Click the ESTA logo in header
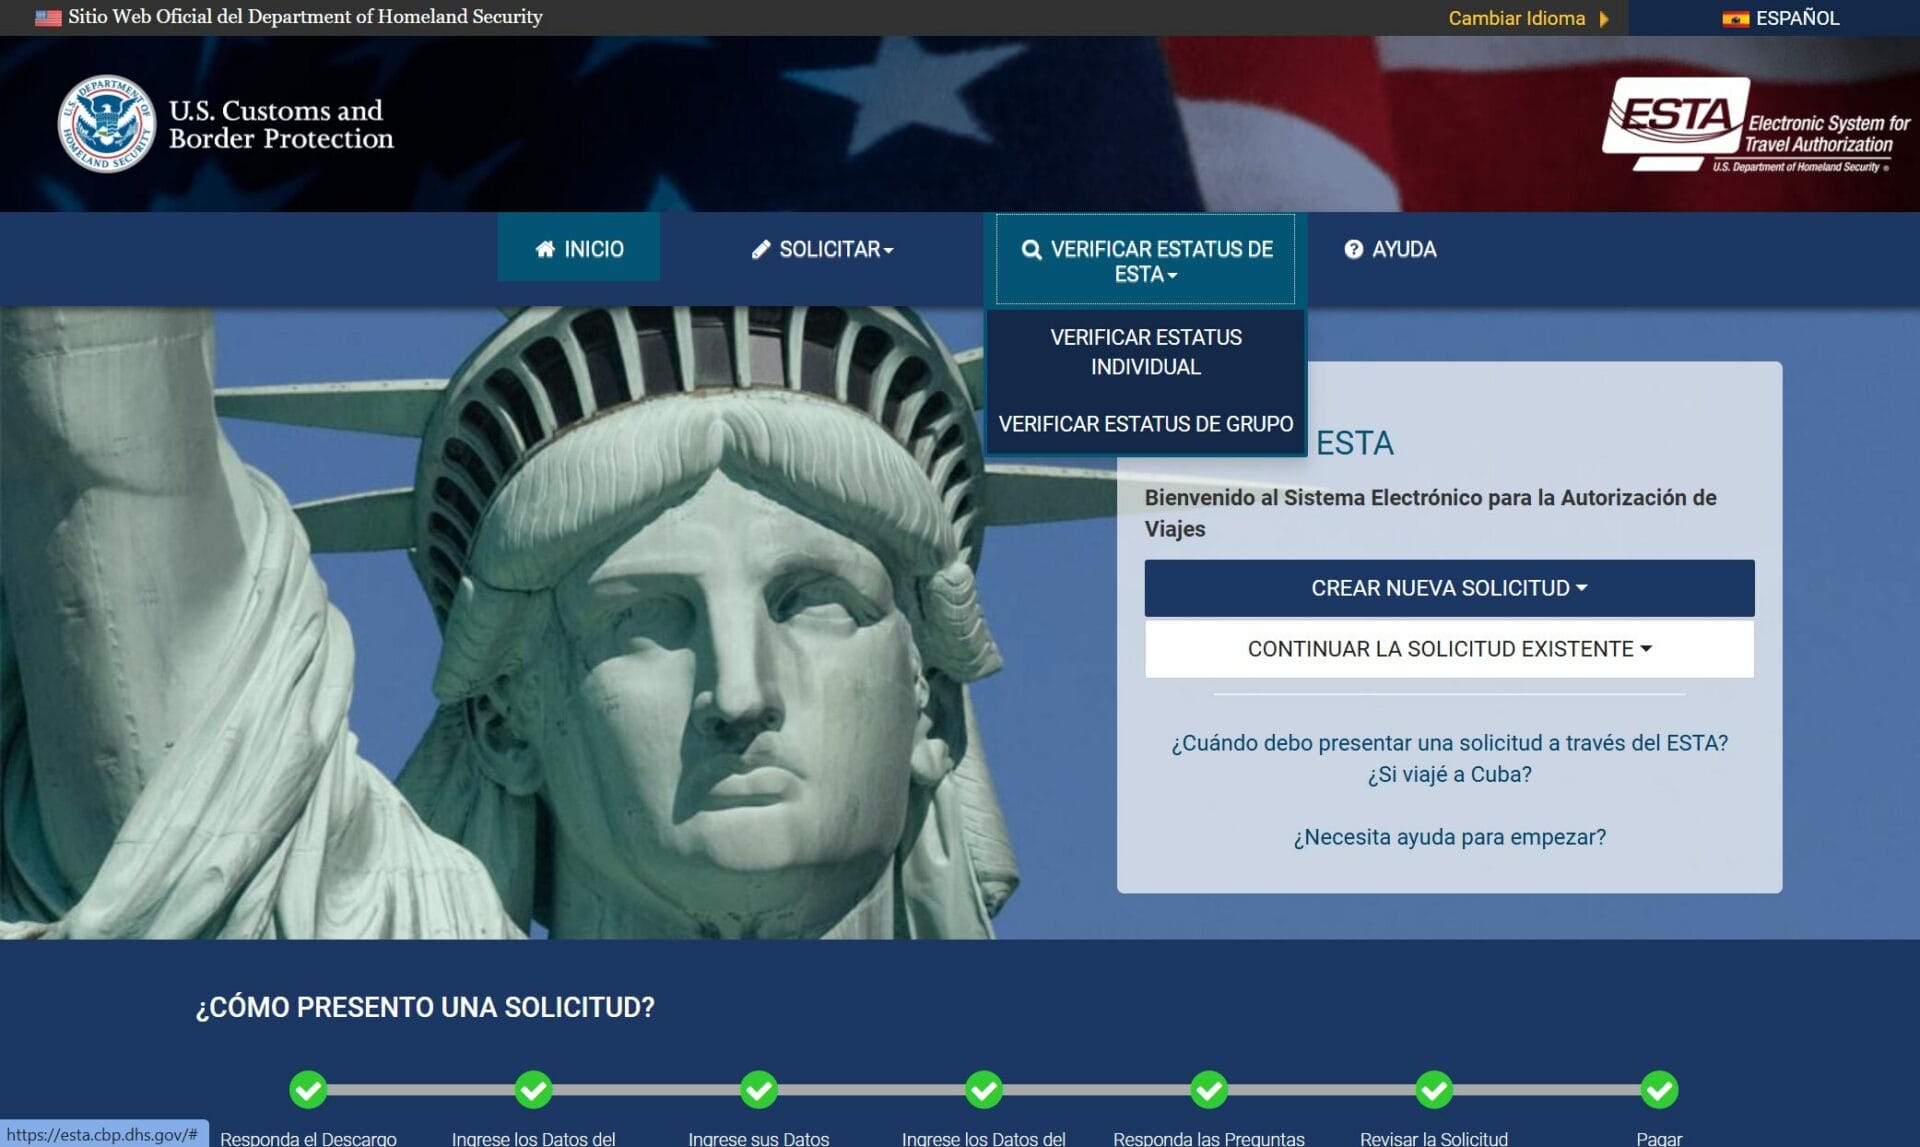Viewport: 1920px width, 1147px height. pyautogui.click(x=1757, y=125)
